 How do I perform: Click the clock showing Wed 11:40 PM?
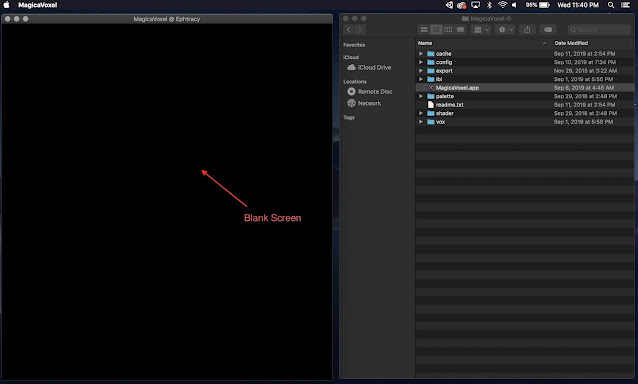click(x=578, y=5)
